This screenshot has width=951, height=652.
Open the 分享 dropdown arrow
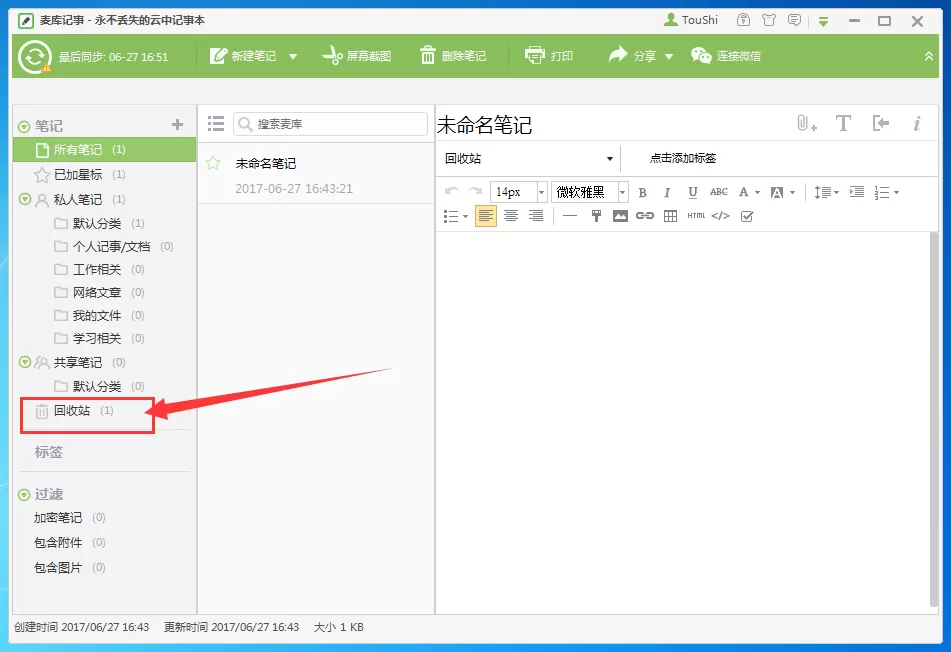669,56
